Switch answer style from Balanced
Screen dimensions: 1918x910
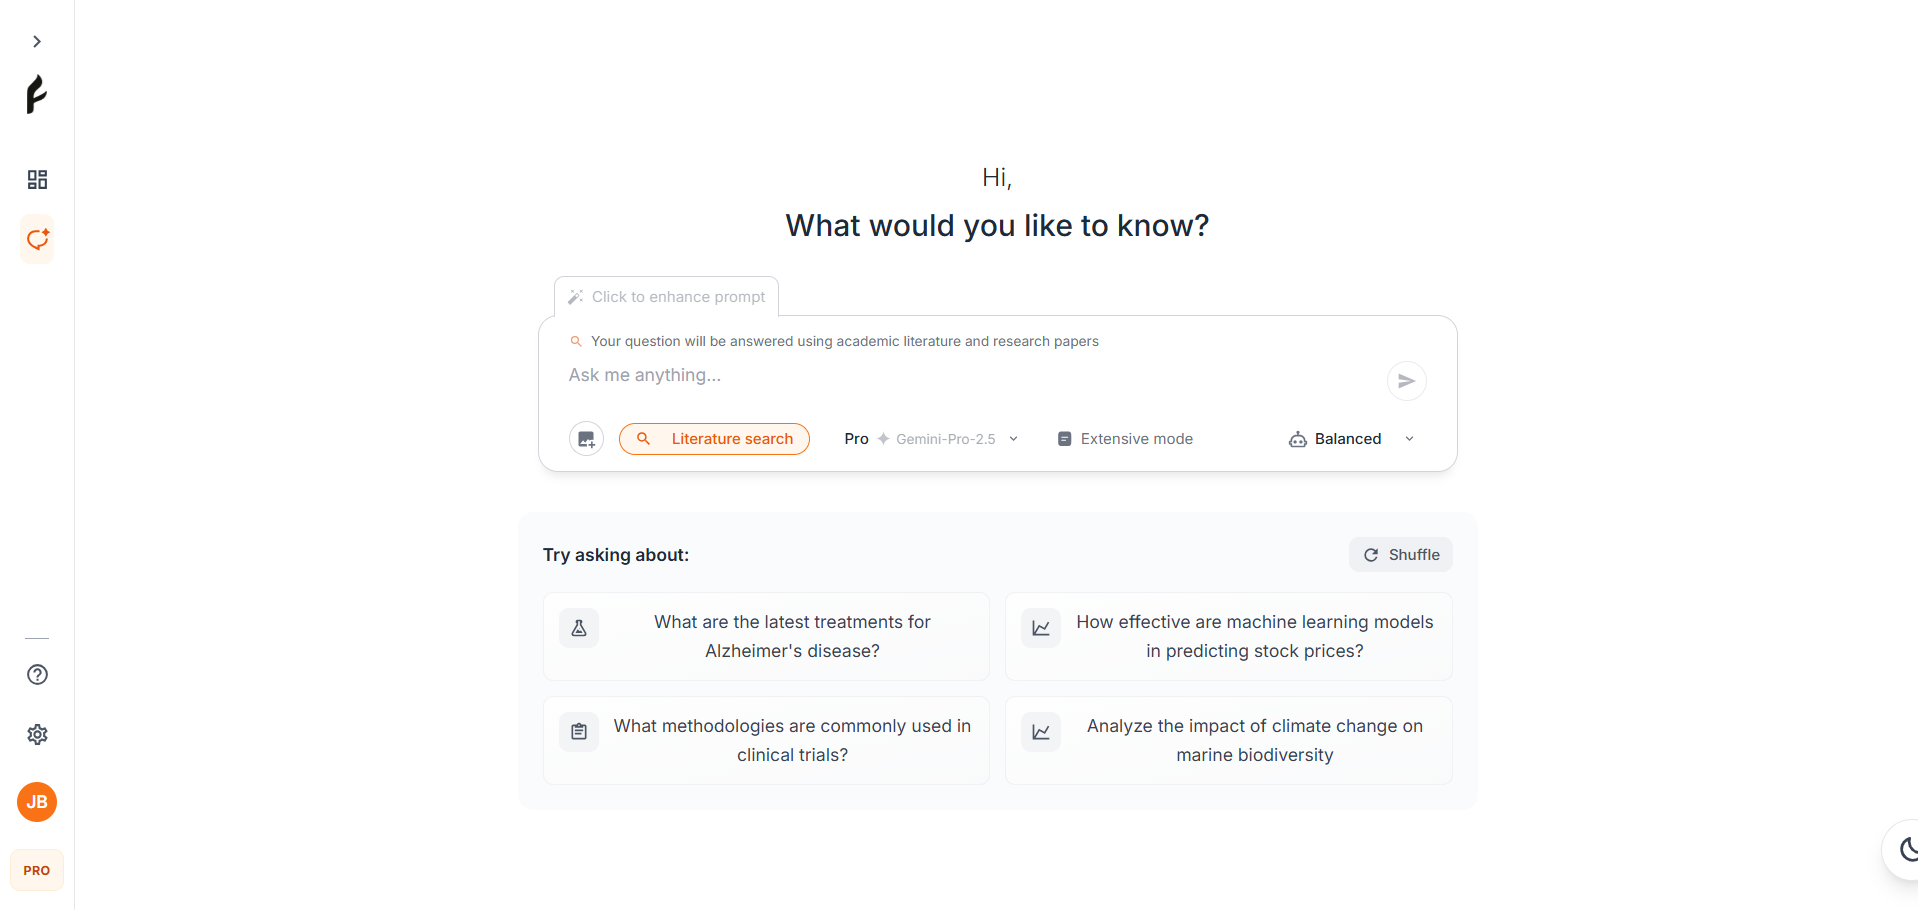pos(1335,438)
